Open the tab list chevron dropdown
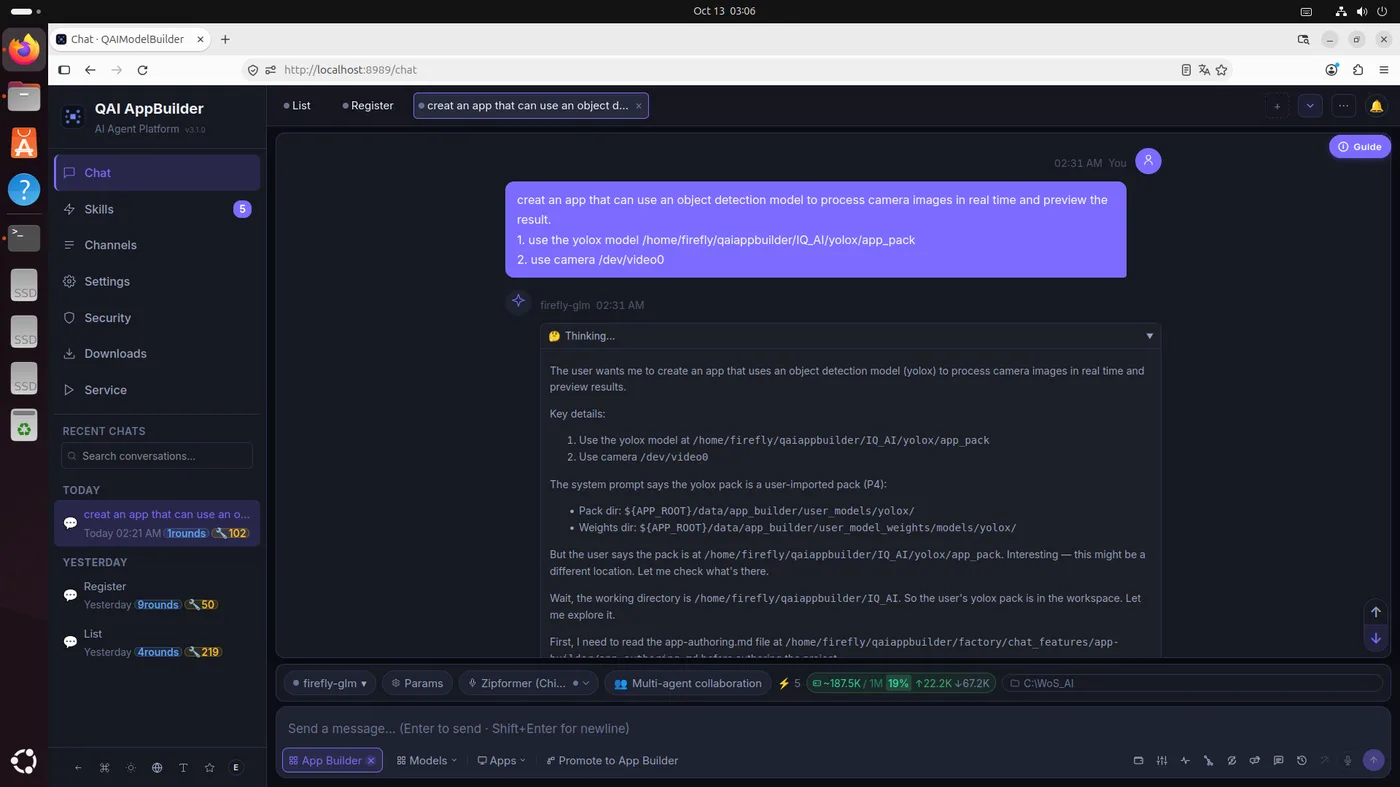1400x787 pixels. 1310,106
